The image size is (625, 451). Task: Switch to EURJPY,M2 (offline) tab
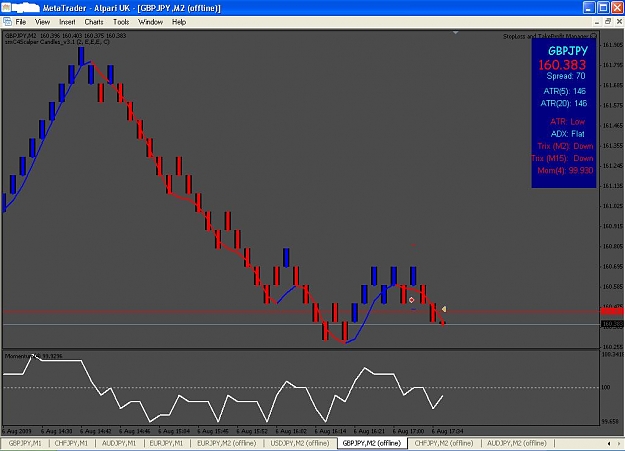pos(226,443)
